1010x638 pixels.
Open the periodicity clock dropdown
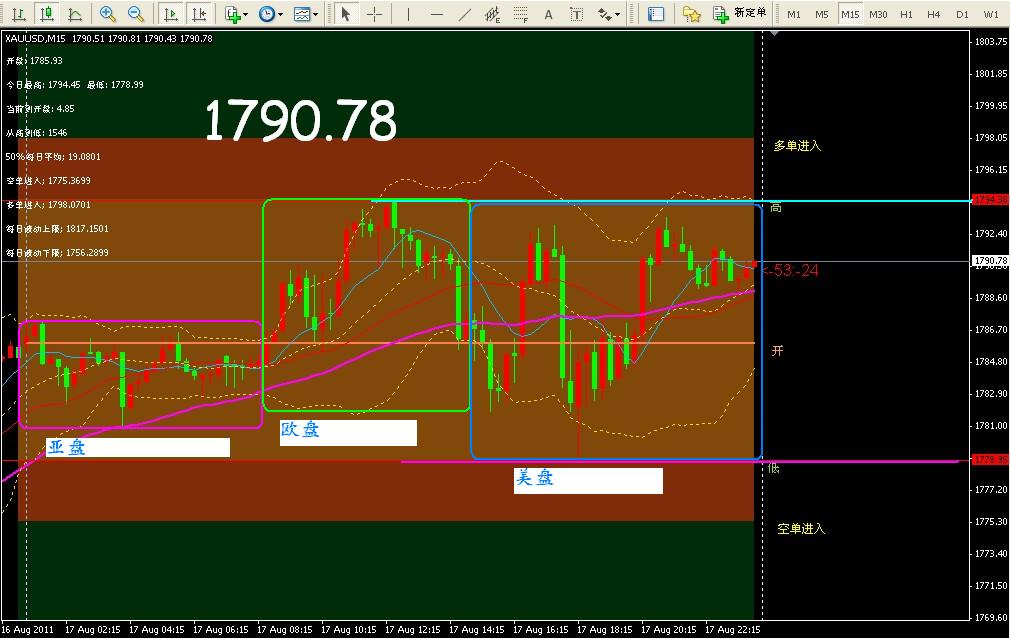(270, 14)
